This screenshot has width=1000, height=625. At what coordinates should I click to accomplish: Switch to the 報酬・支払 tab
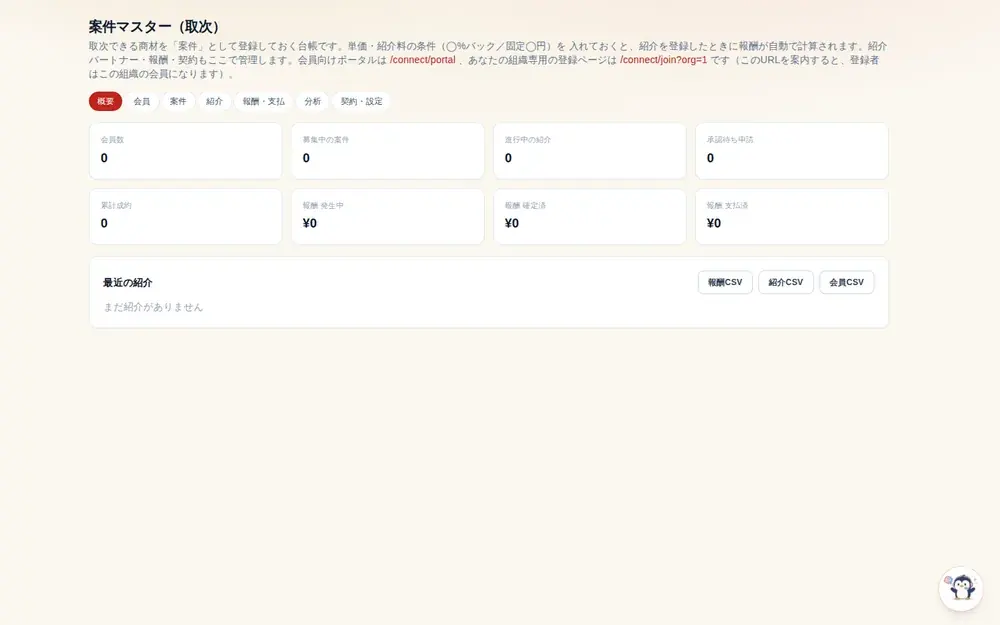coord(263,101)
